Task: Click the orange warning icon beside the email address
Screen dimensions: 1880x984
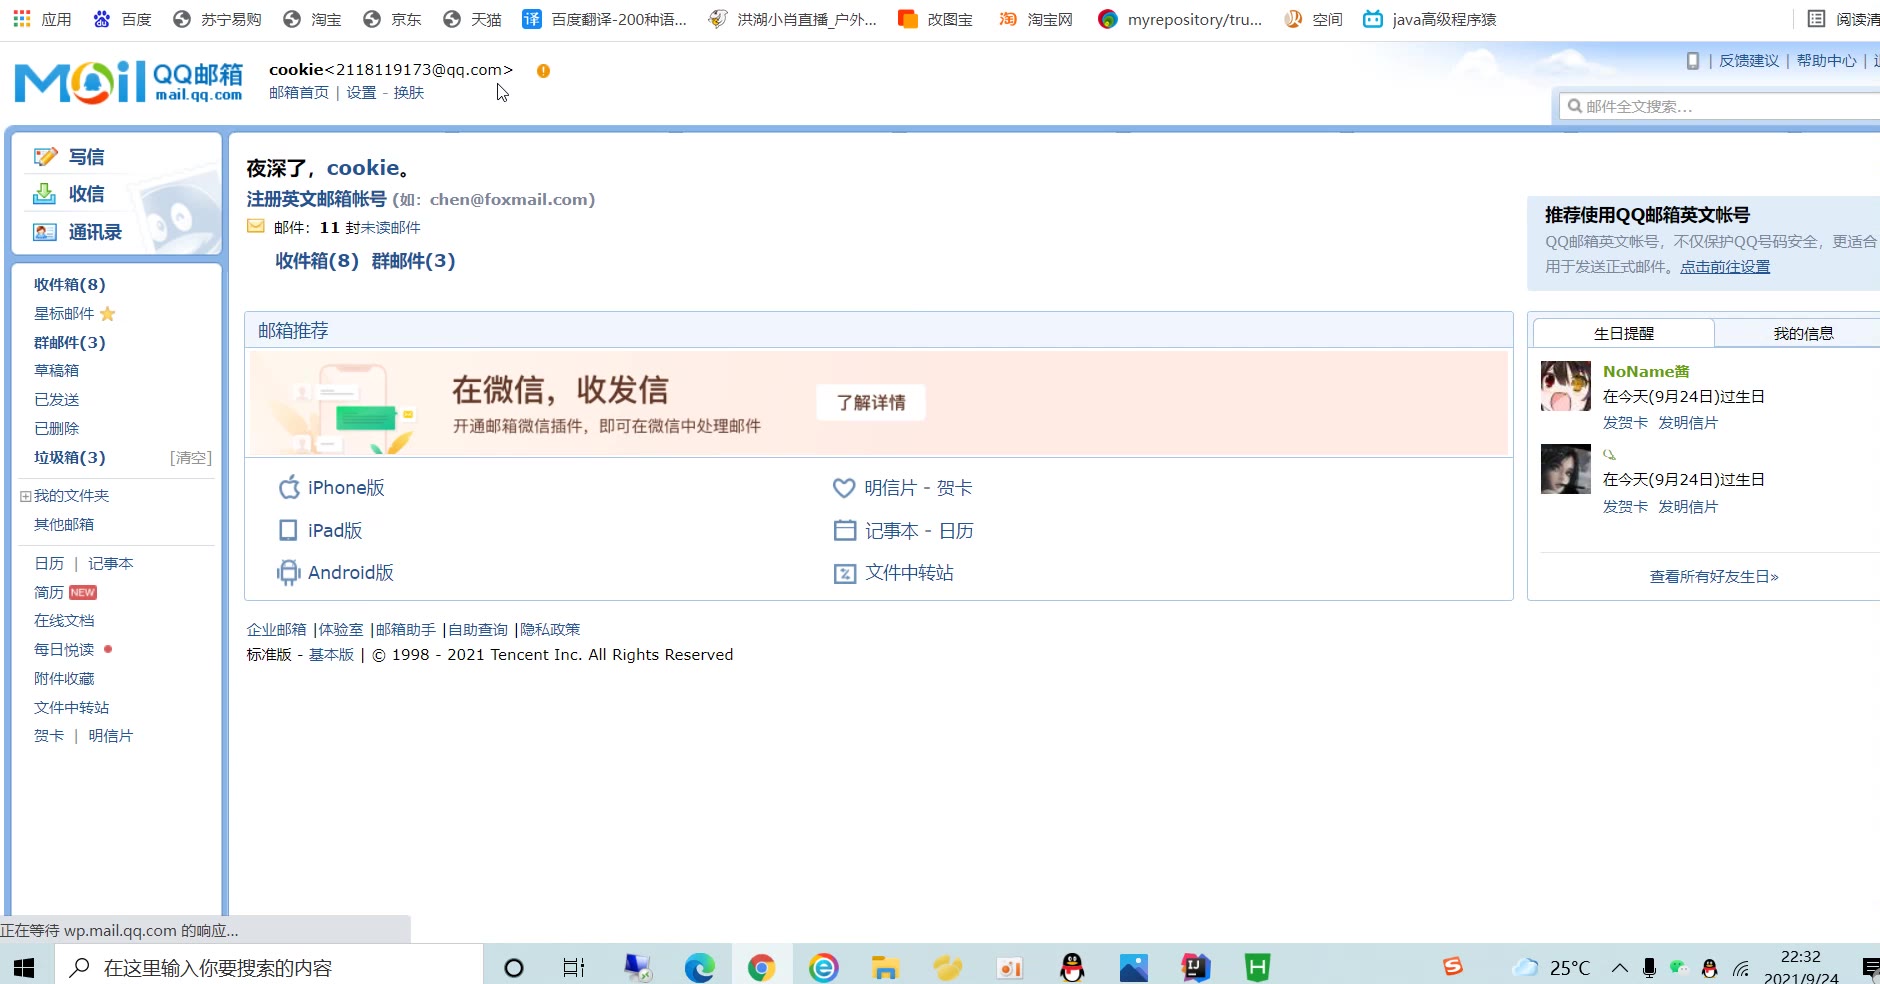Action: [x=543, y=71]
